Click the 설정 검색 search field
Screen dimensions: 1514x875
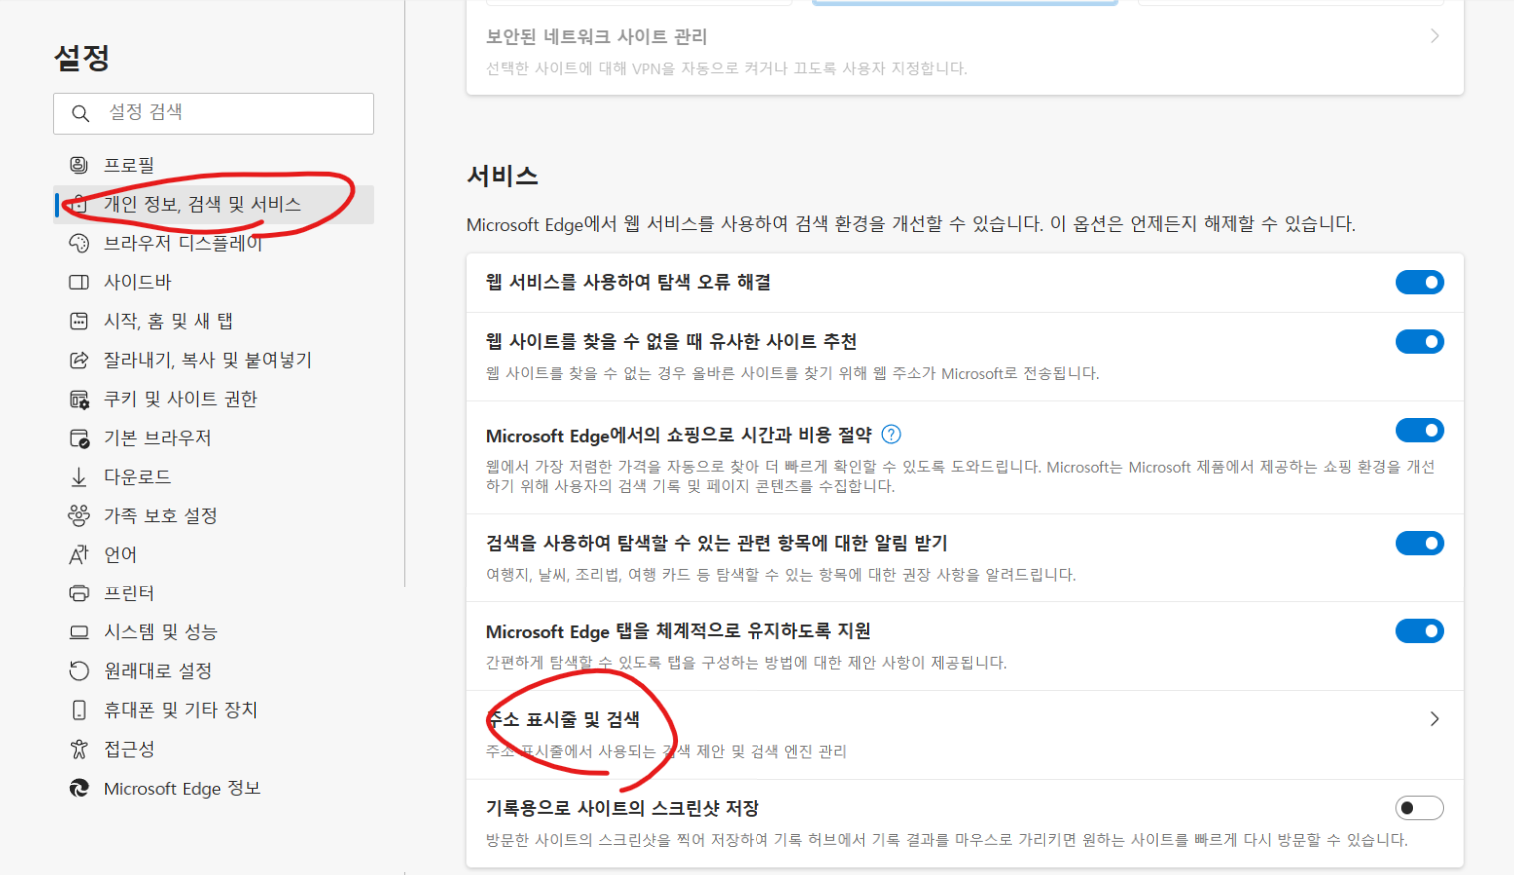pos(214,113)
